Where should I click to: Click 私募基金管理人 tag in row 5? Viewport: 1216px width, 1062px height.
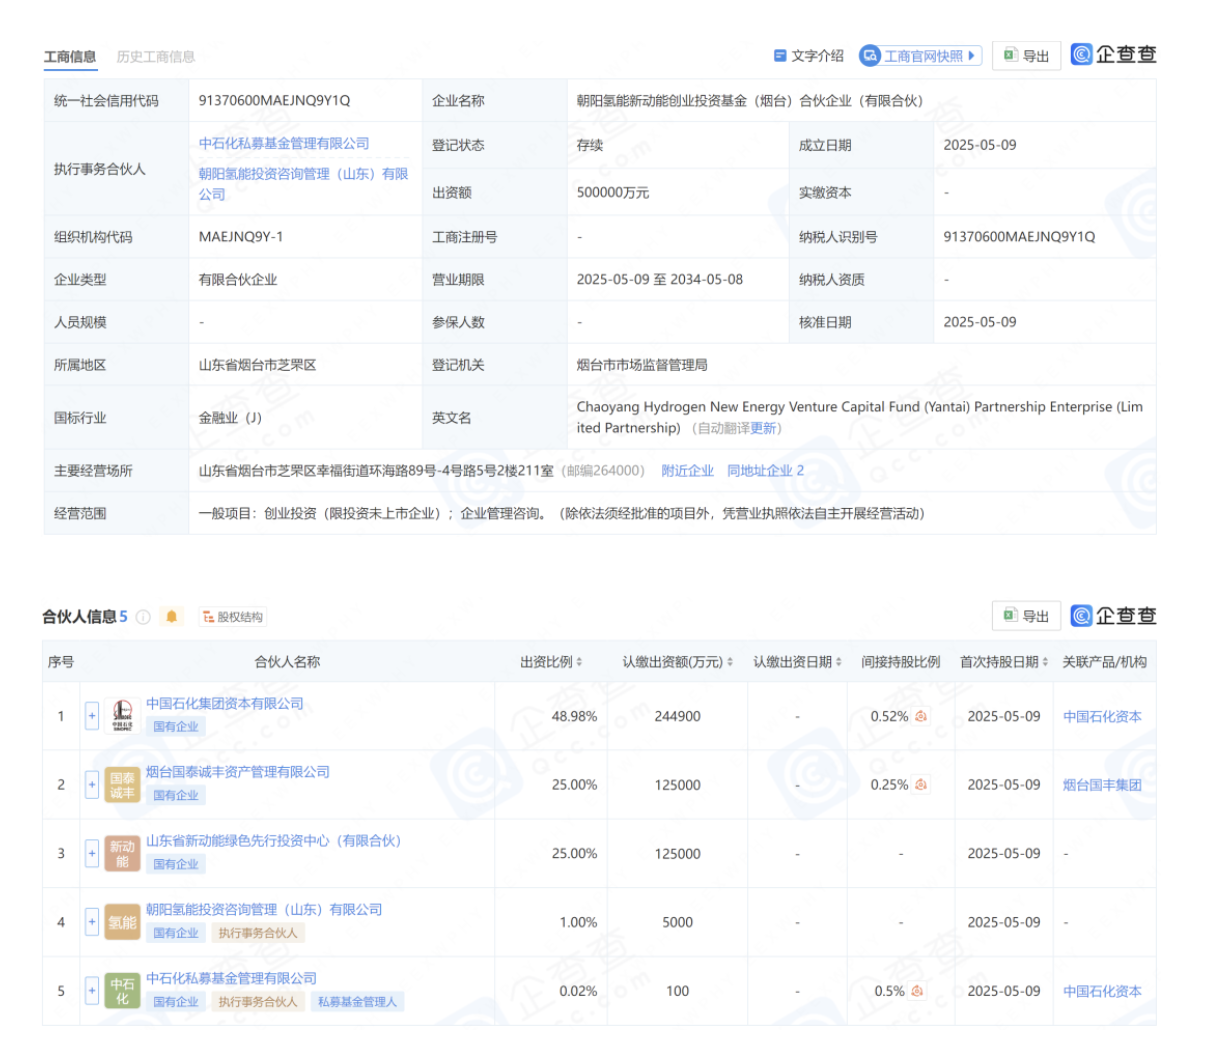point(357,1002)
